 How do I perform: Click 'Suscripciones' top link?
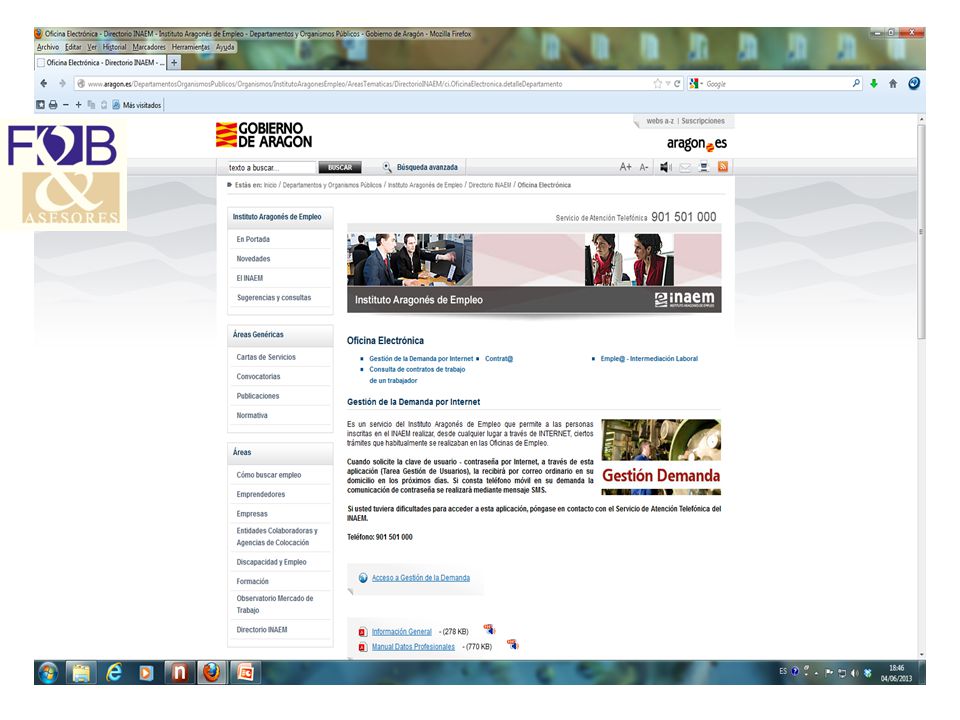[x=703, y=121]
